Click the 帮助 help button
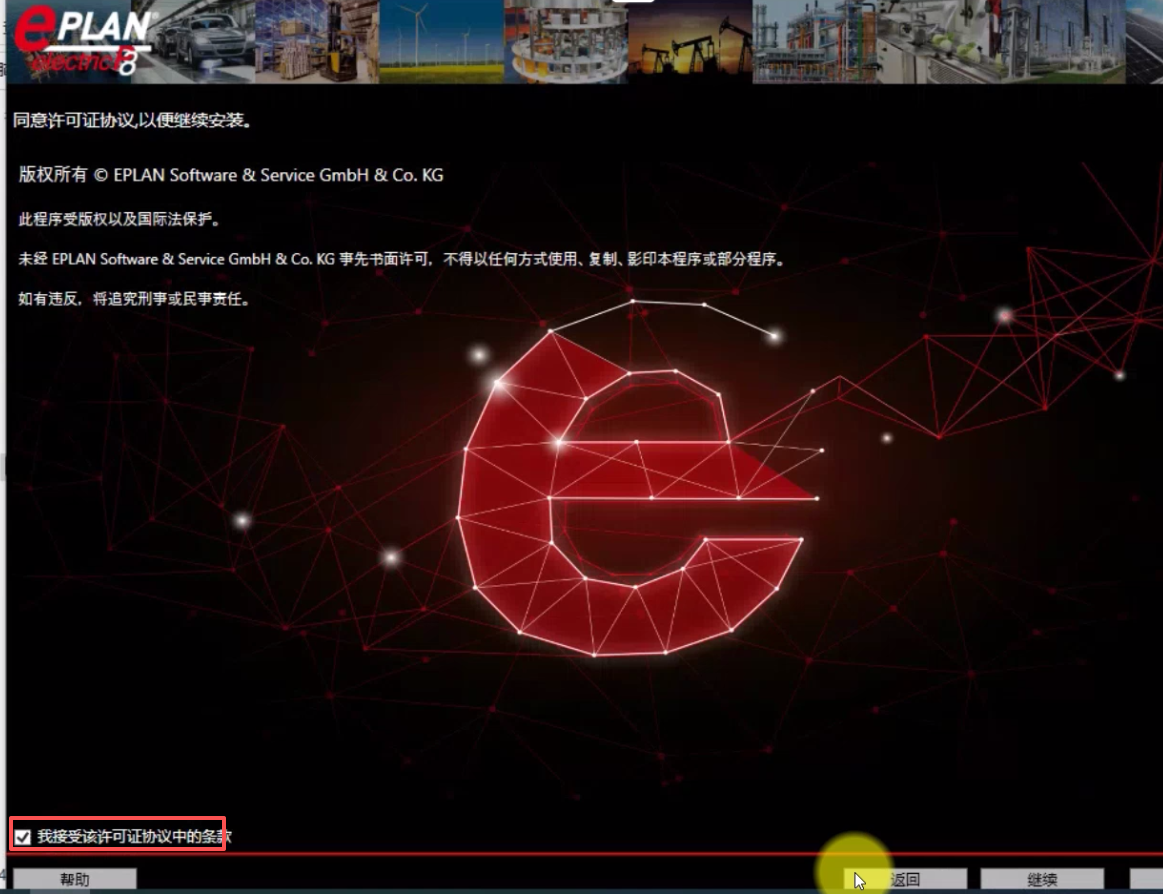 75,879
